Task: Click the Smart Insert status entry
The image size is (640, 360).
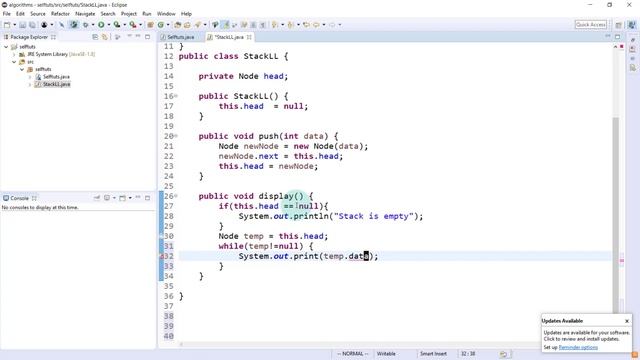Action: coord(433,354)
